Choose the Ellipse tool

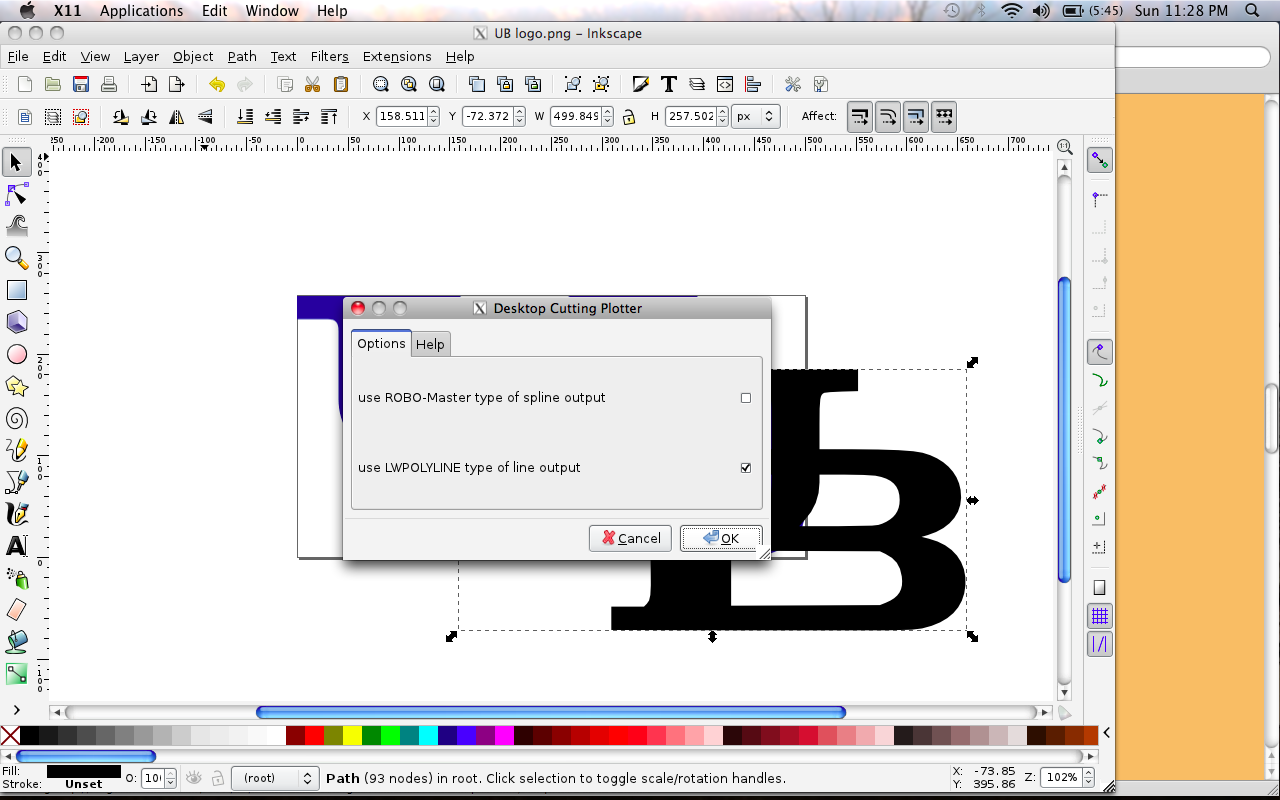tap(17, 354)
